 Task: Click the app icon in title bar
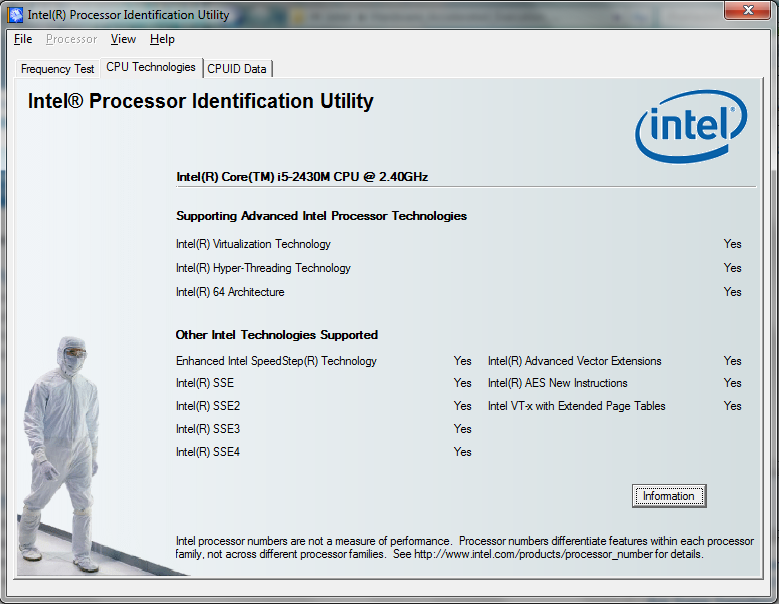click(15, 15)
